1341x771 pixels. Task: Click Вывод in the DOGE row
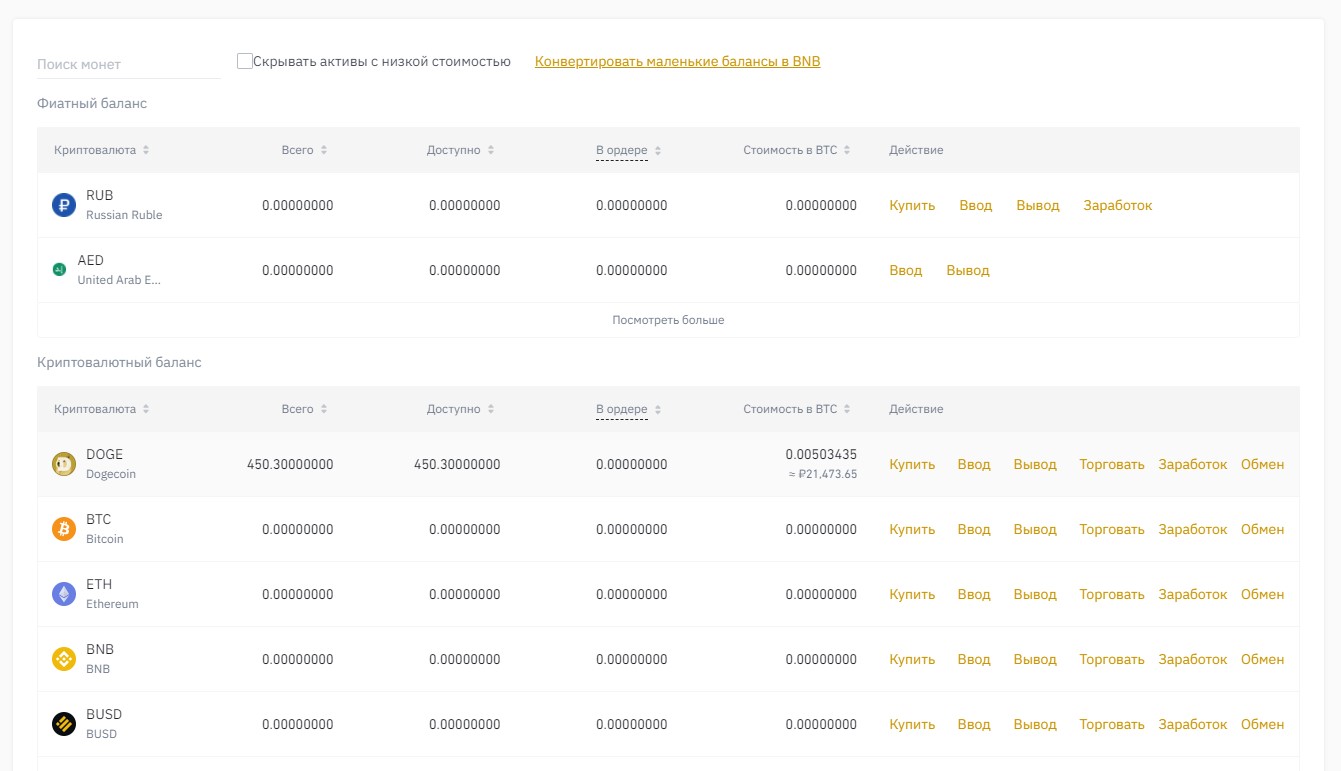(x=1035, y=464)
